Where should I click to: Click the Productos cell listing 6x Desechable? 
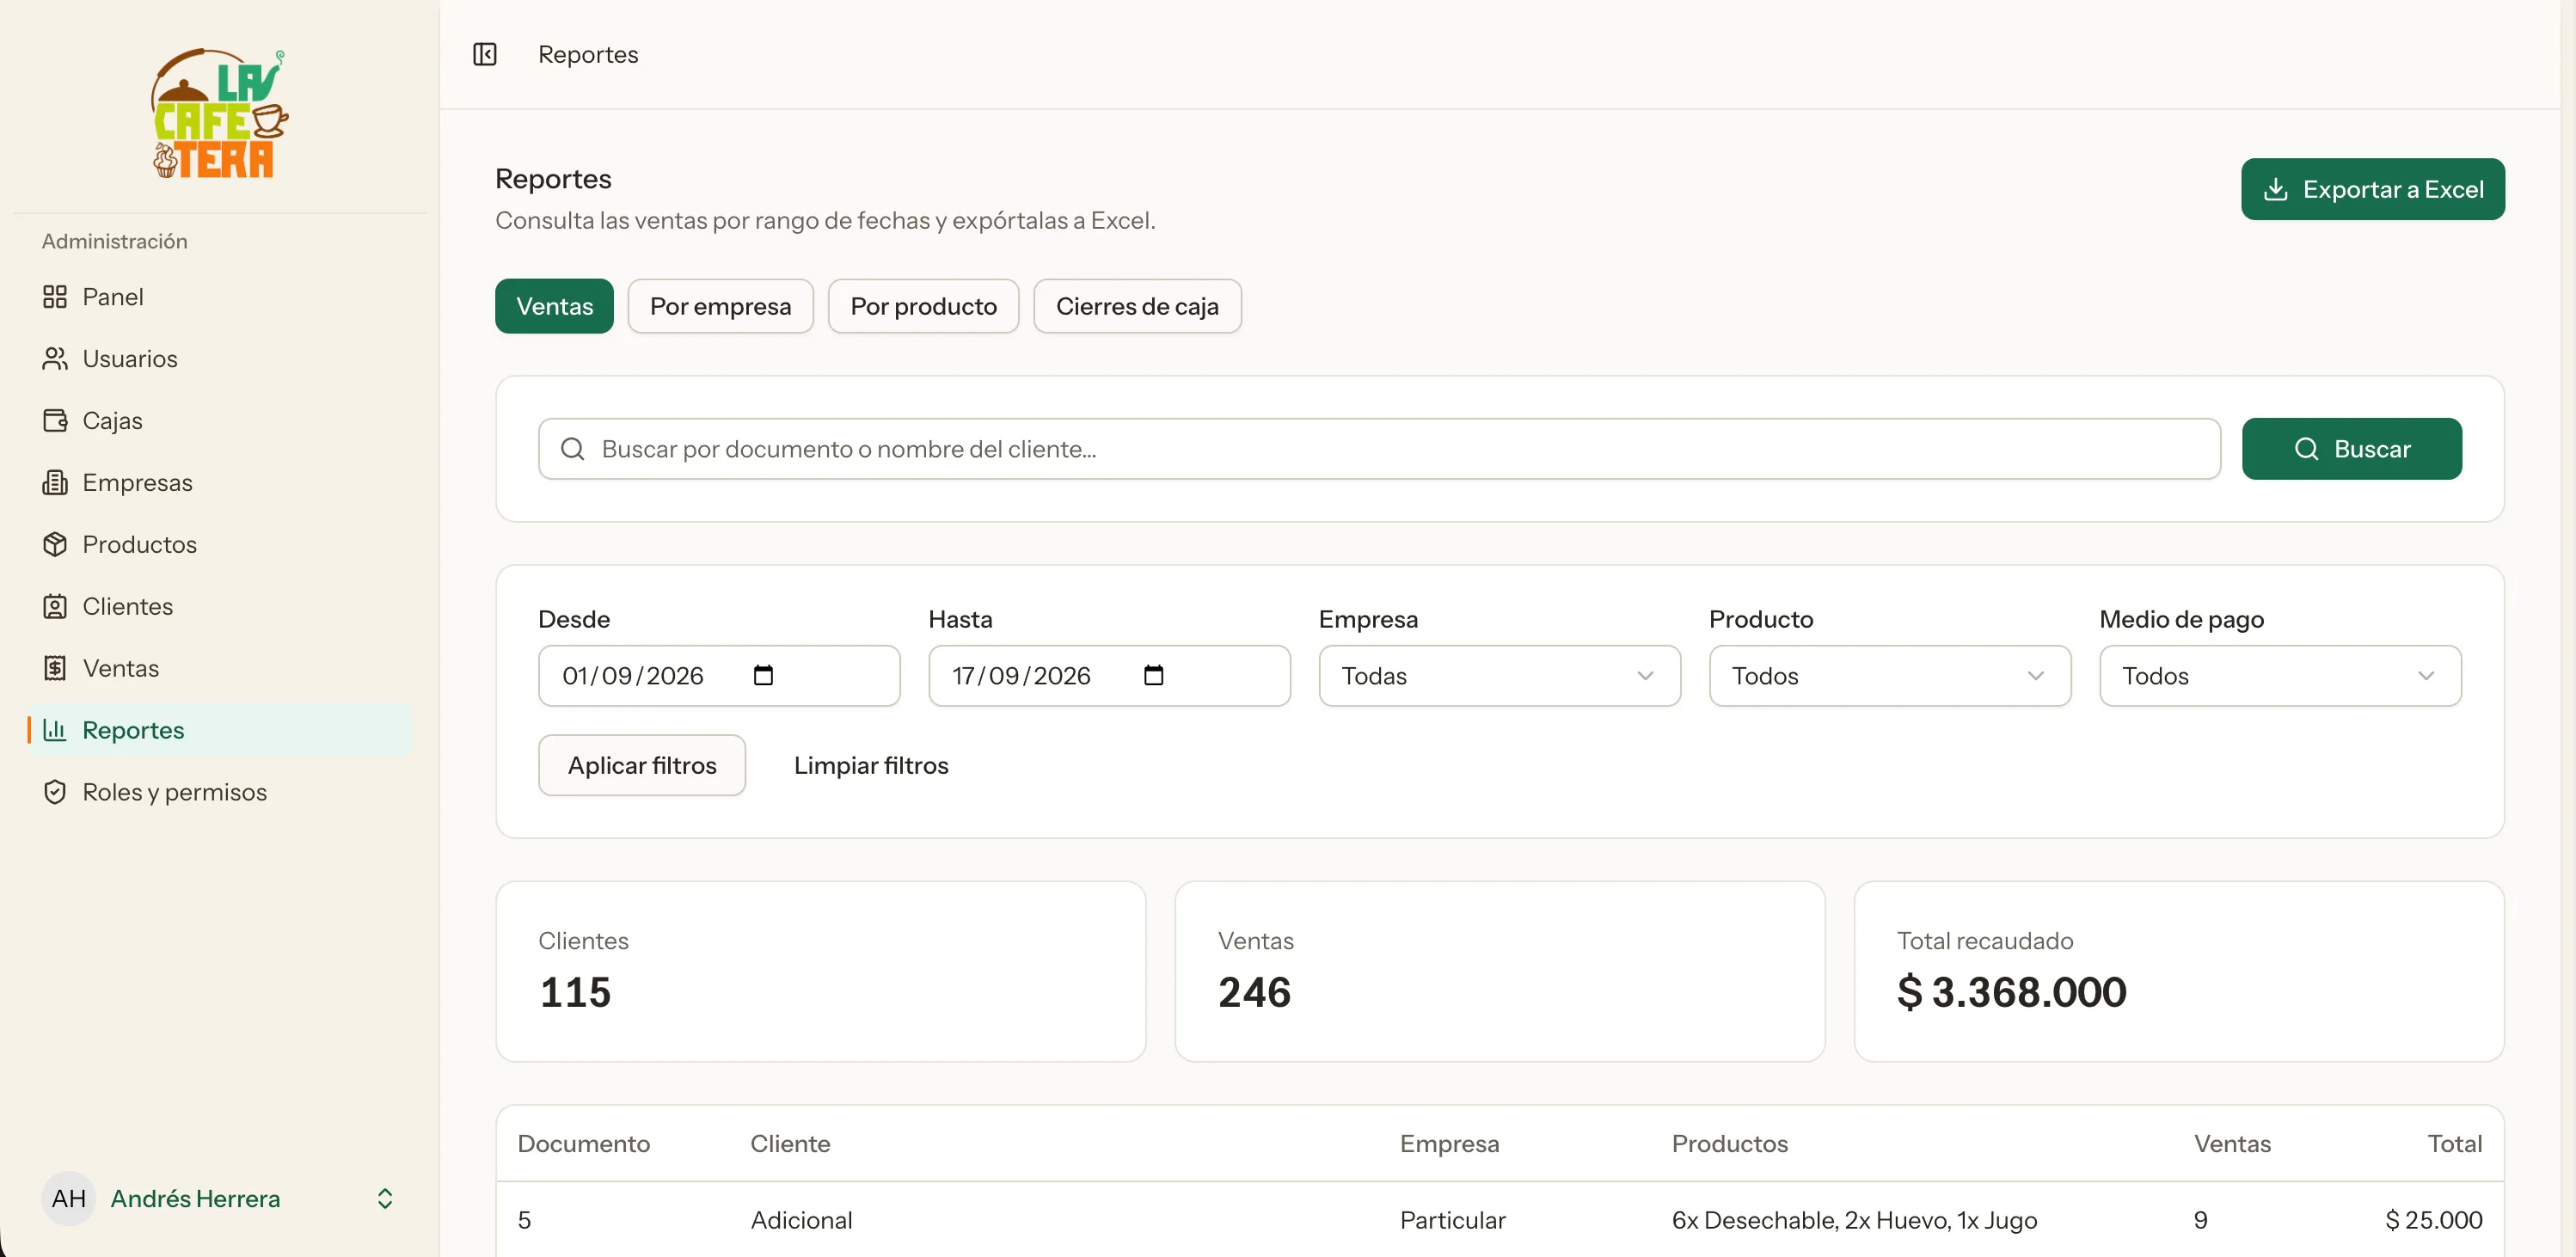tap(1854, 1220)
